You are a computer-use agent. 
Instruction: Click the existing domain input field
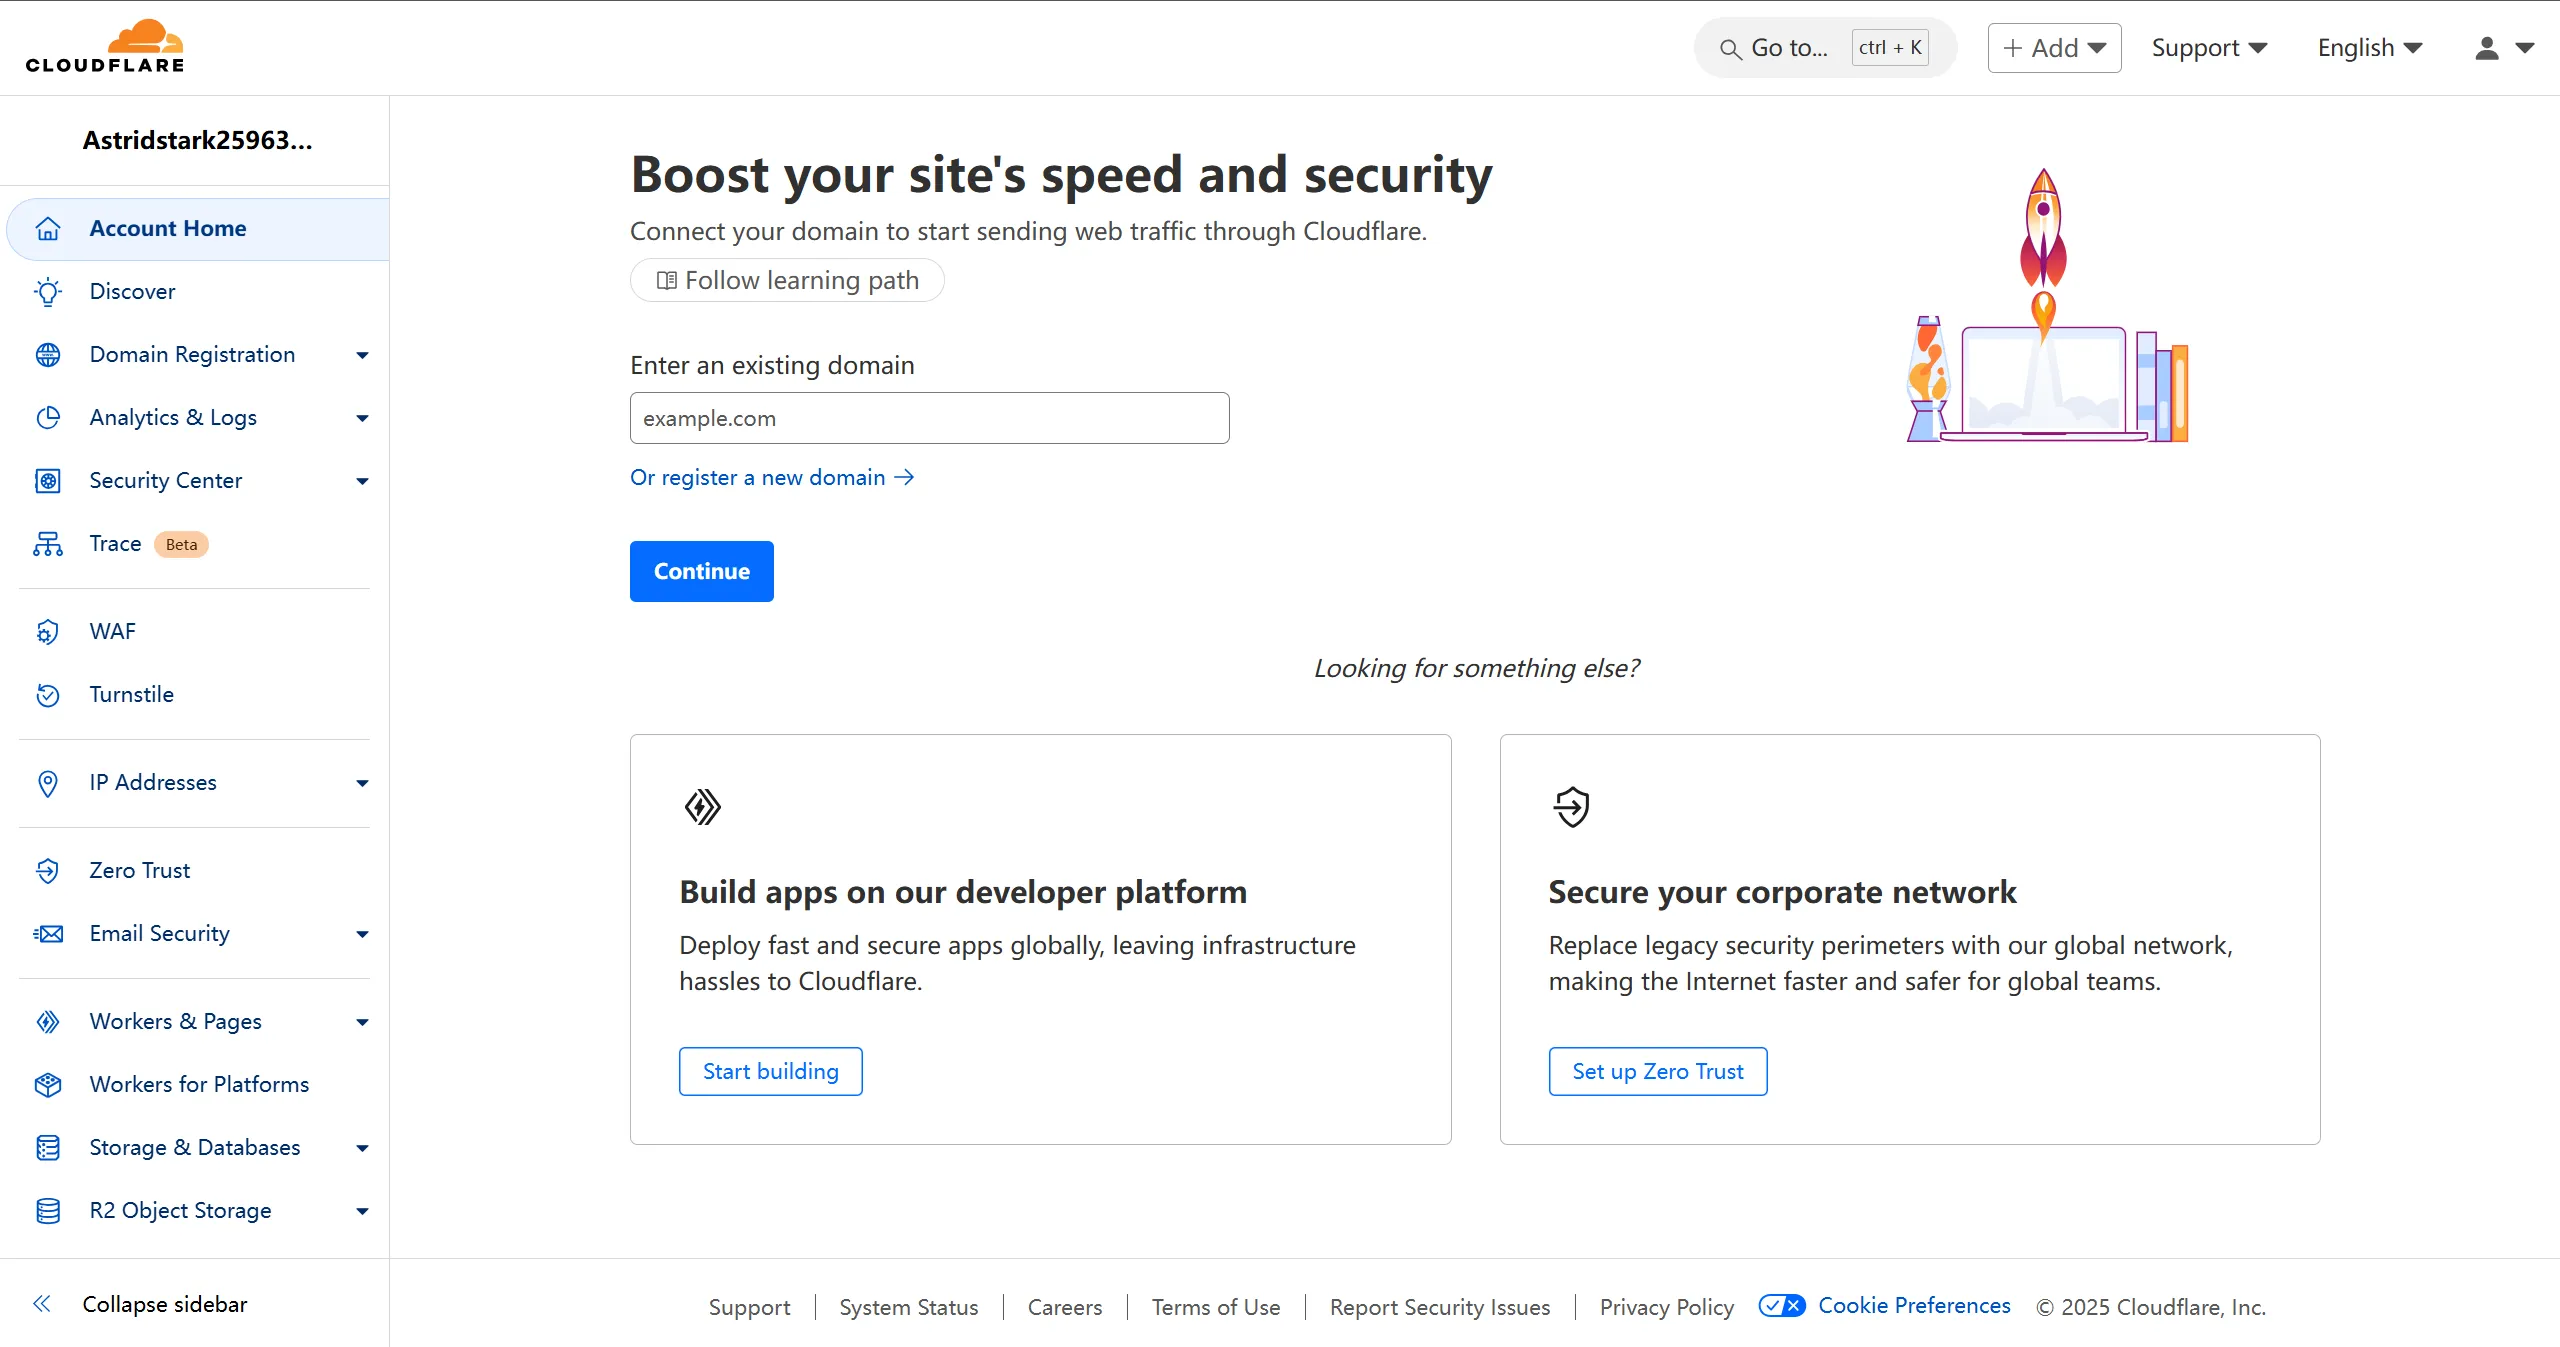(929, 418)
